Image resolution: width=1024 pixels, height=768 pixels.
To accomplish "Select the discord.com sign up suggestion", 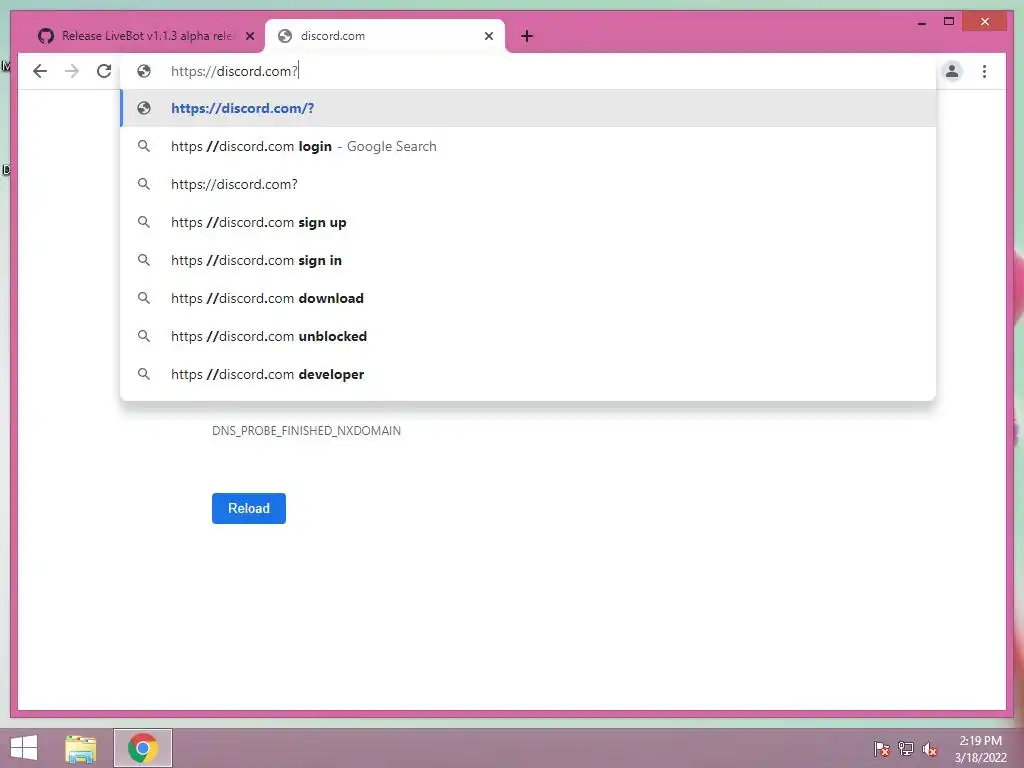I will (x=528, y=222).
